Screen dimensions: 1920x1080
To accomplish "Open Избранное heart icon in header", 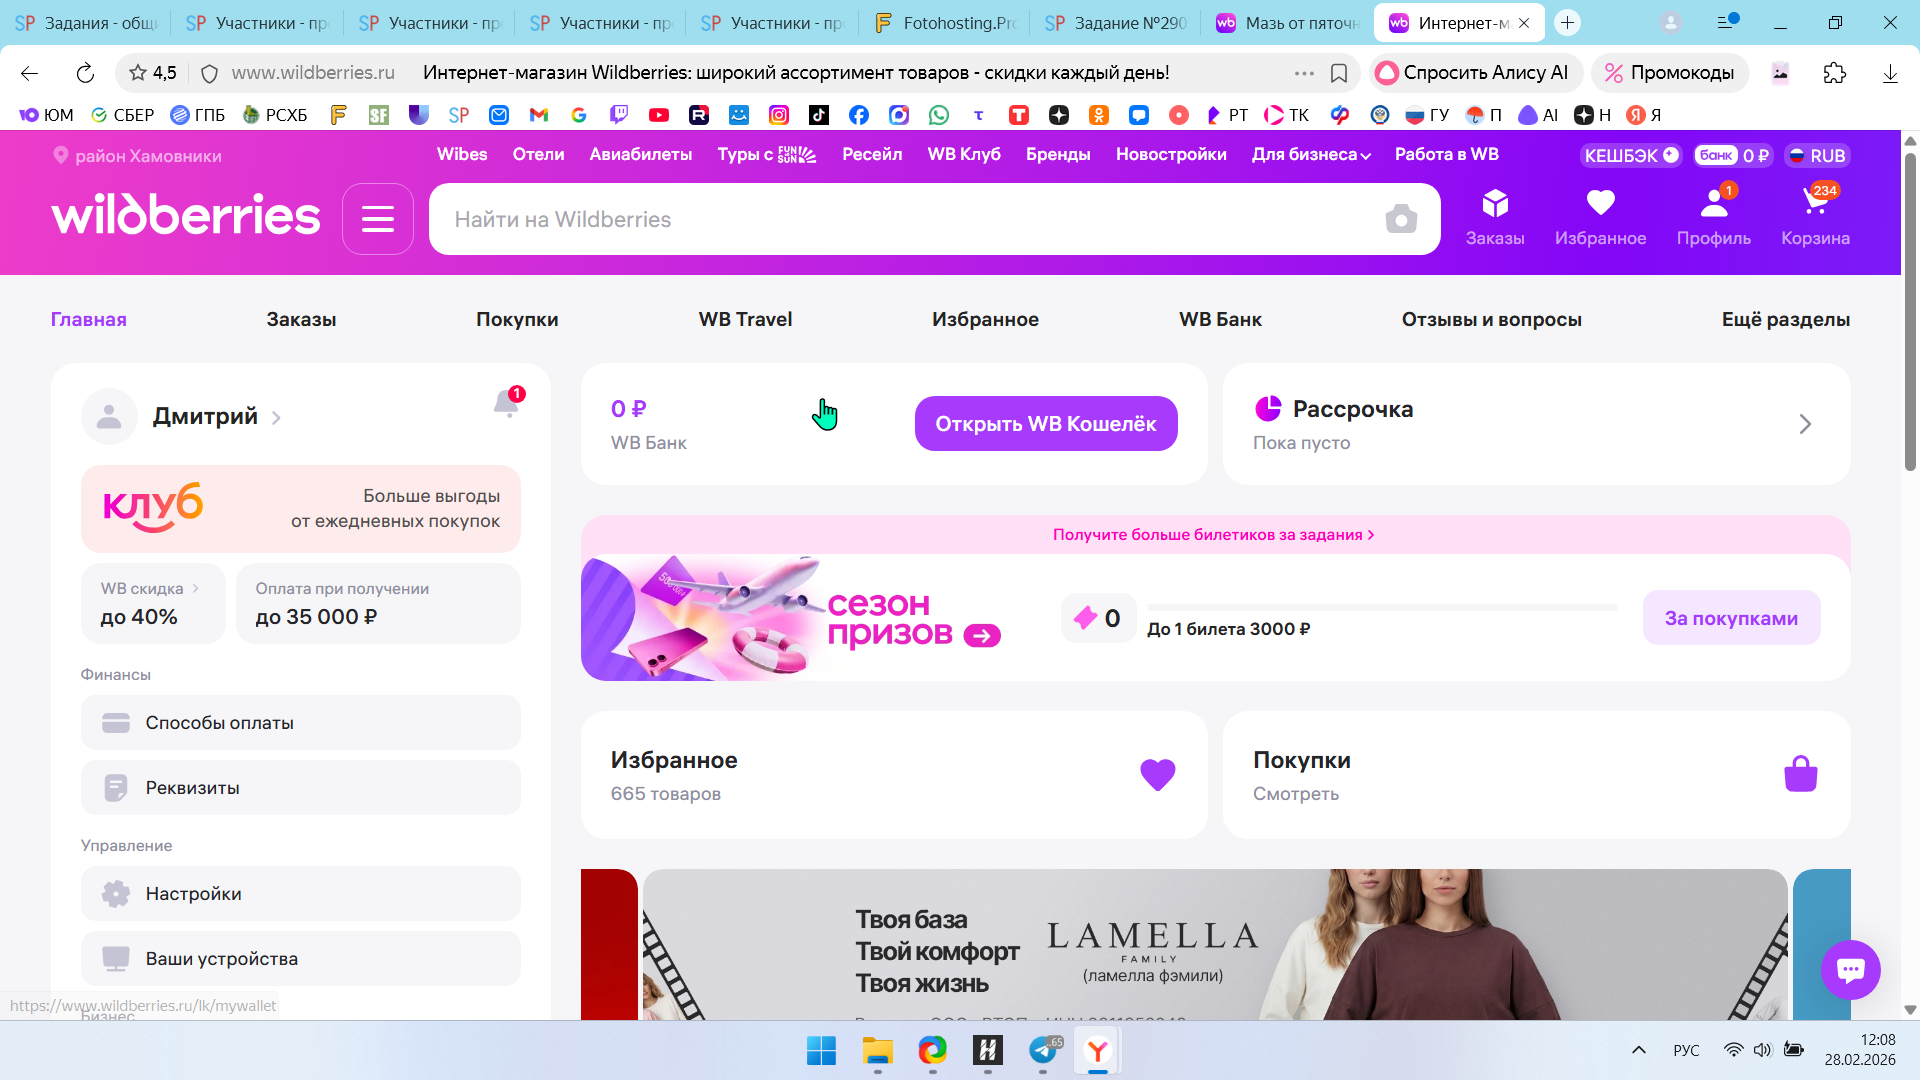I will pyautogui.click(x=1600, y=204).
